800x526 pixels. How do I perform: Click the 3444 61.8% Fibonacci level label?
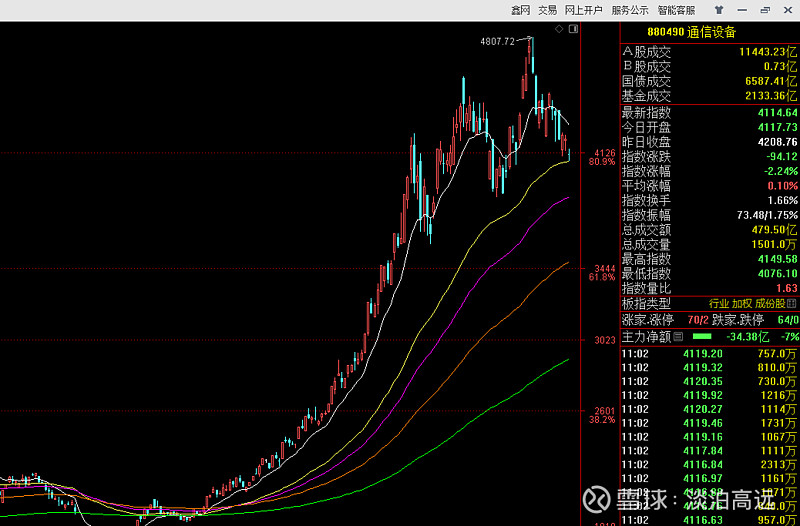(602, 272)
